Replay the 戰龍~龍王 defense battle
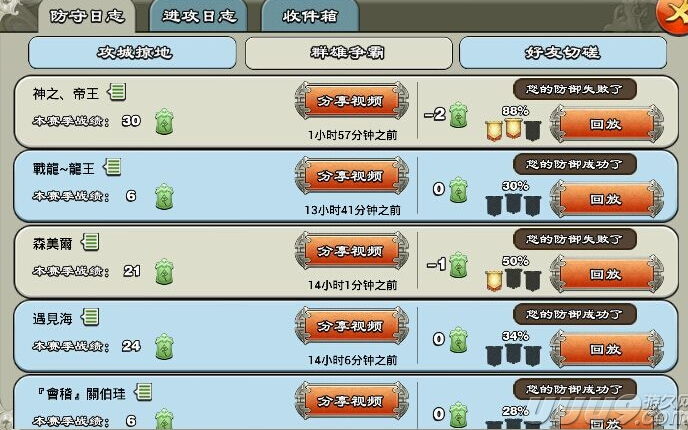The image size is (688, 430). click(606, 199)
